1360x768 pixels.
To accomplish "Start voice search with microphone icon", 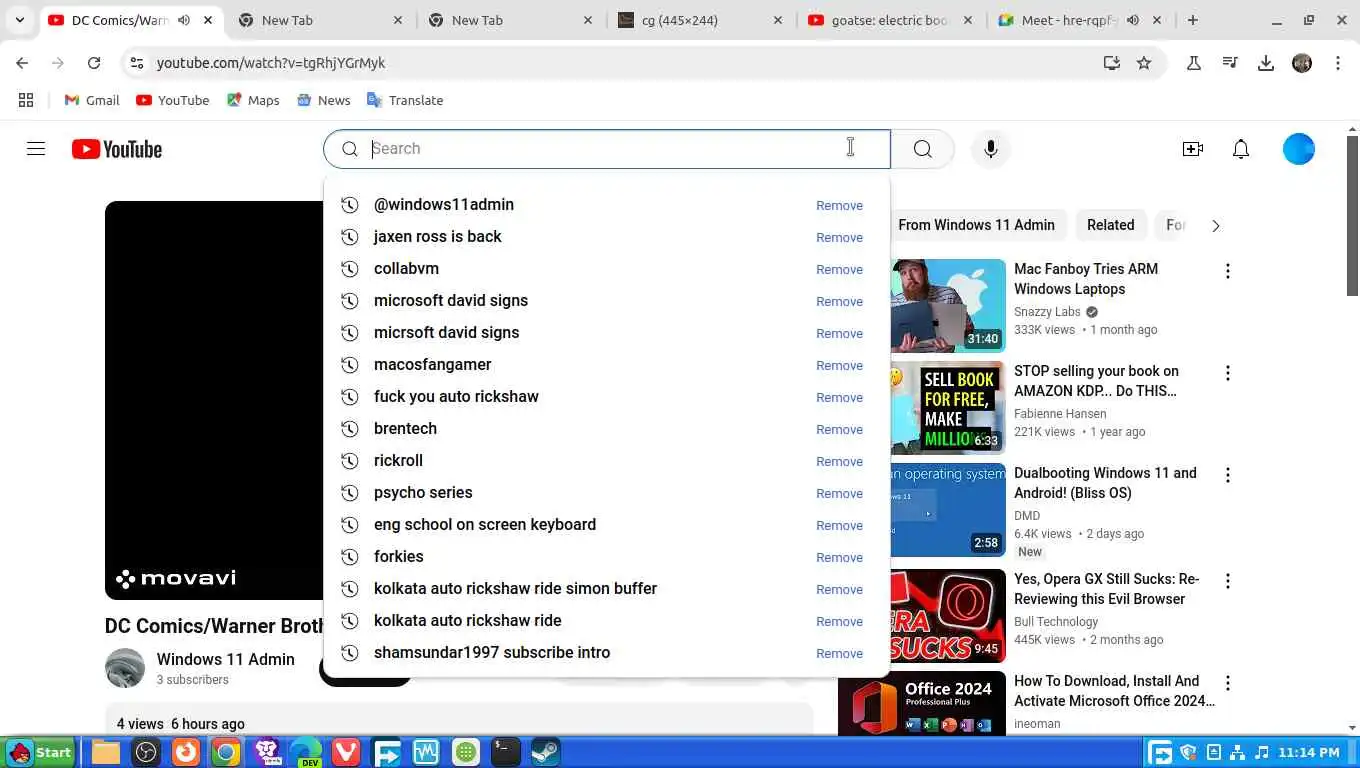I will (x=991, y=149).
